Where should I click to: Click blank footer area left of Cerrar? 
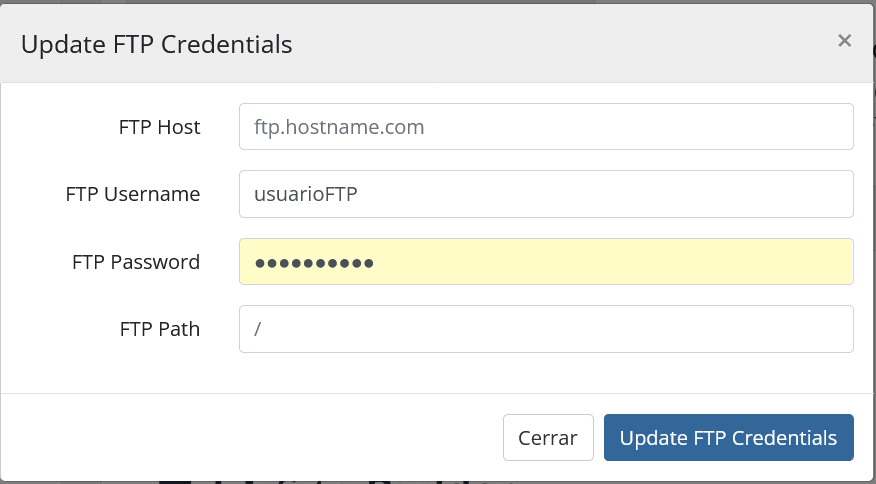[250, 438]
